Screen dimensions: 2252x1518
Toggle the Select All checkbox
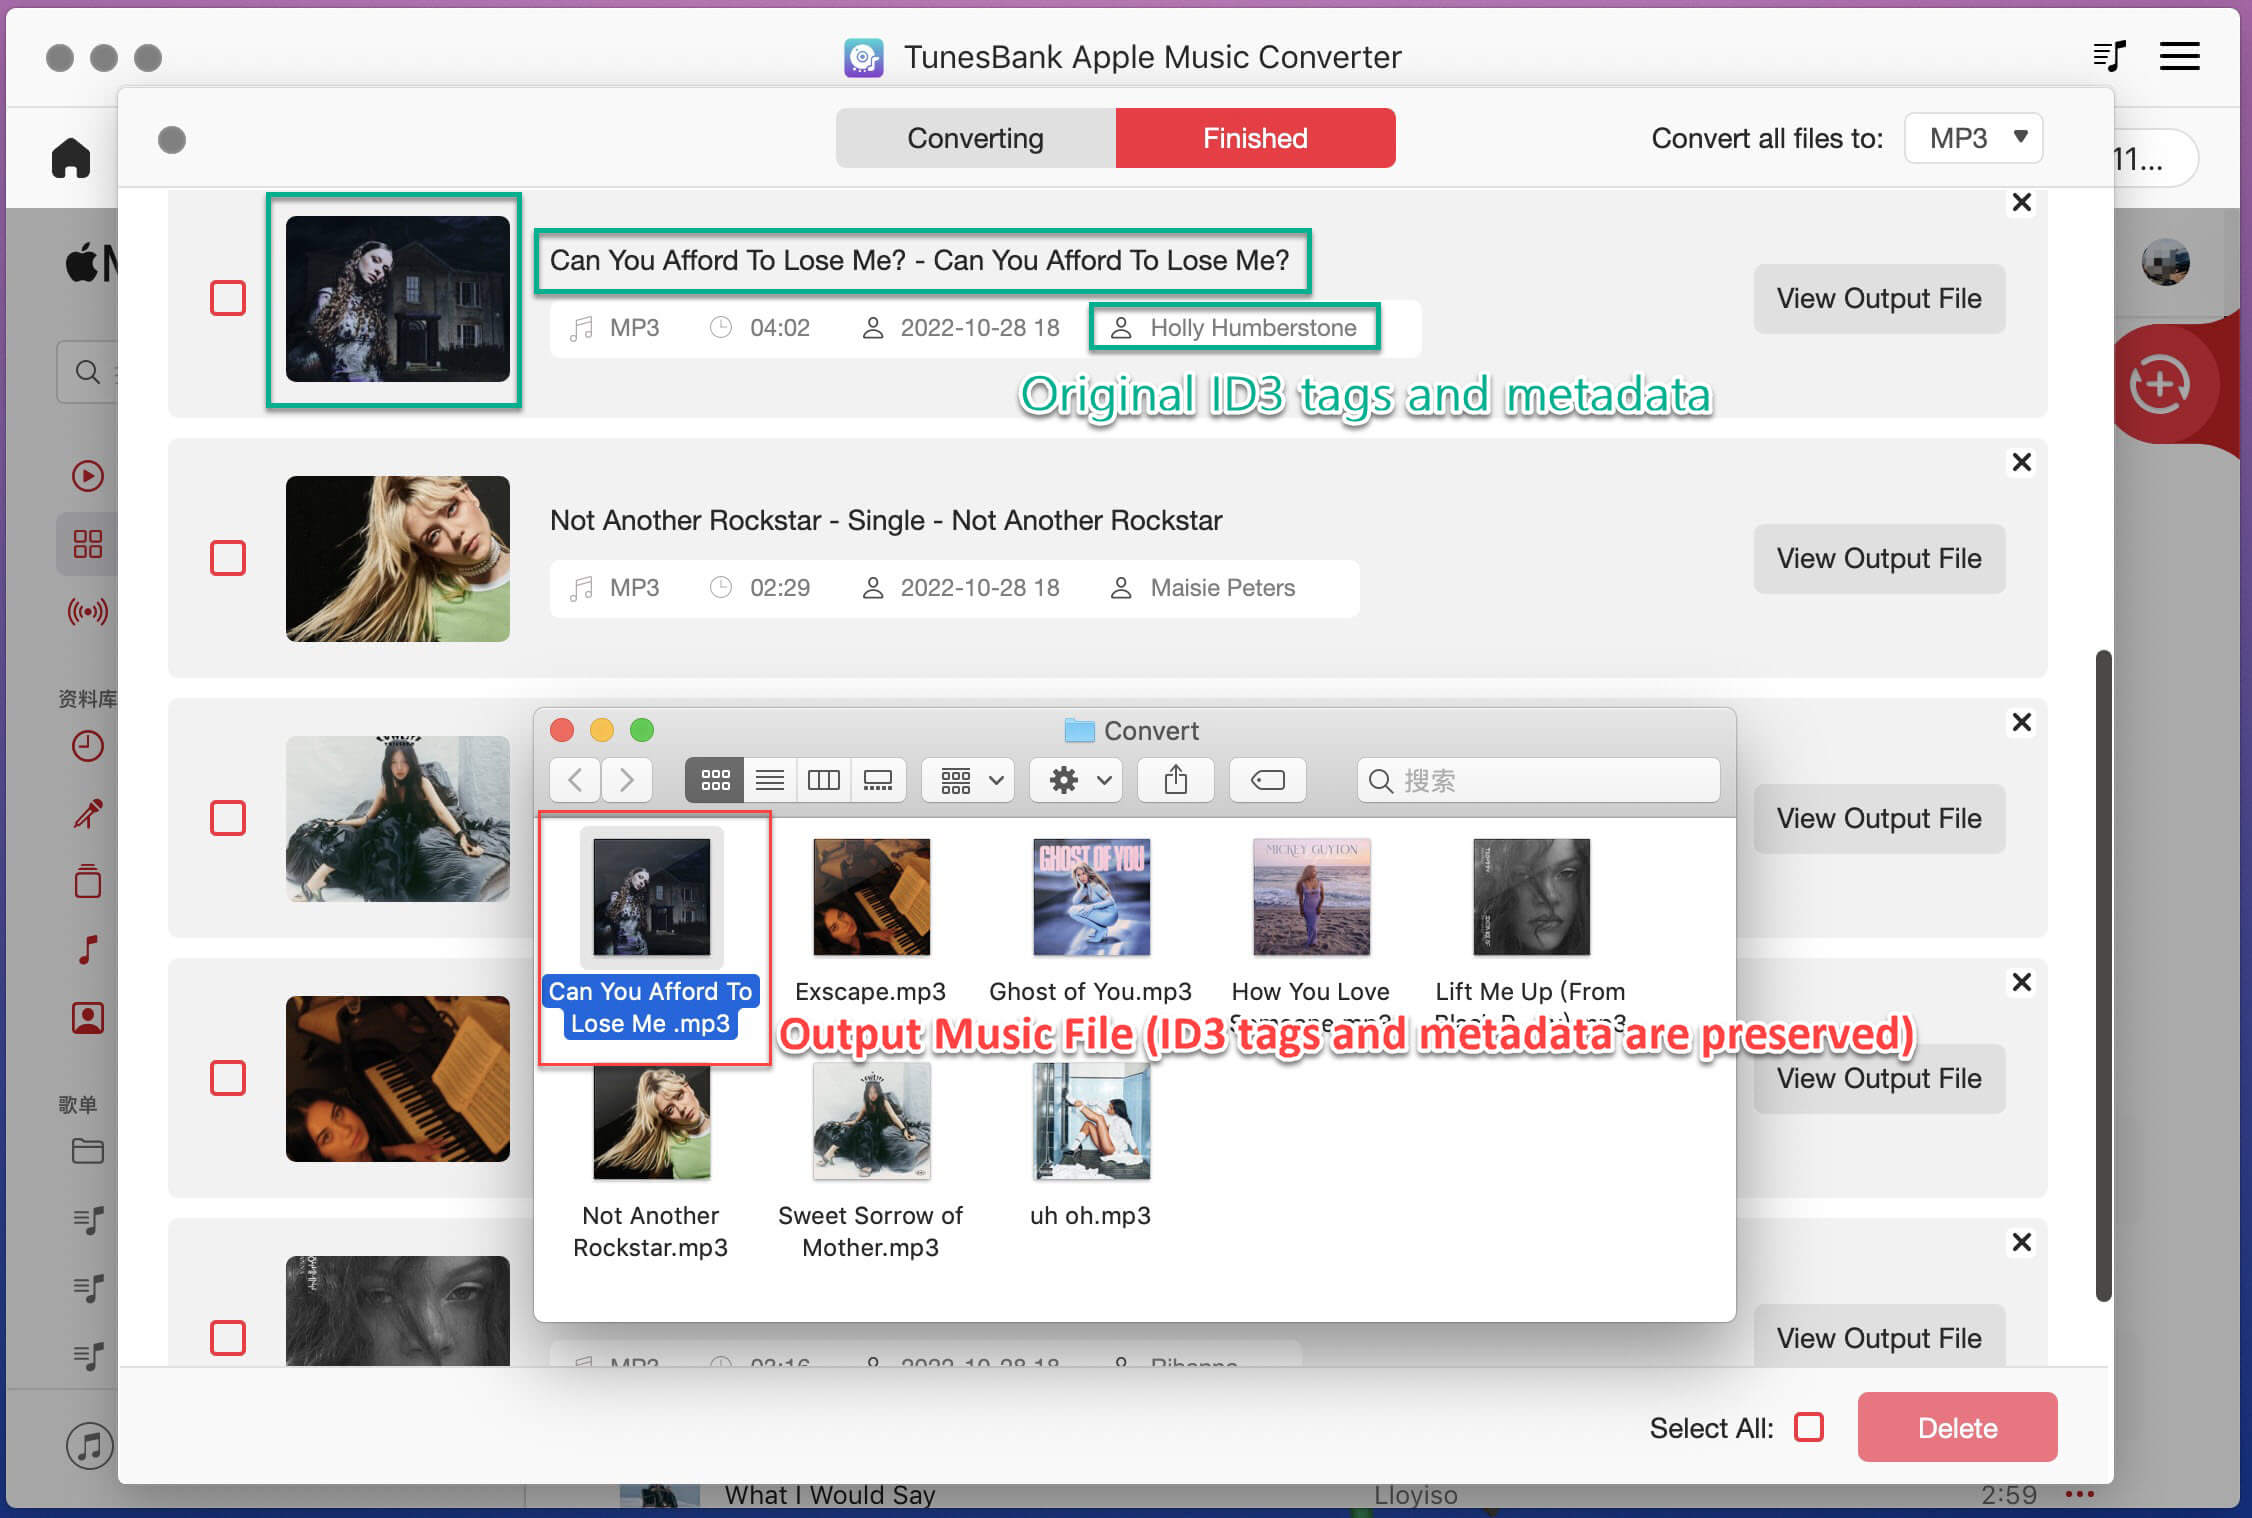(x=1809, y=1427)
